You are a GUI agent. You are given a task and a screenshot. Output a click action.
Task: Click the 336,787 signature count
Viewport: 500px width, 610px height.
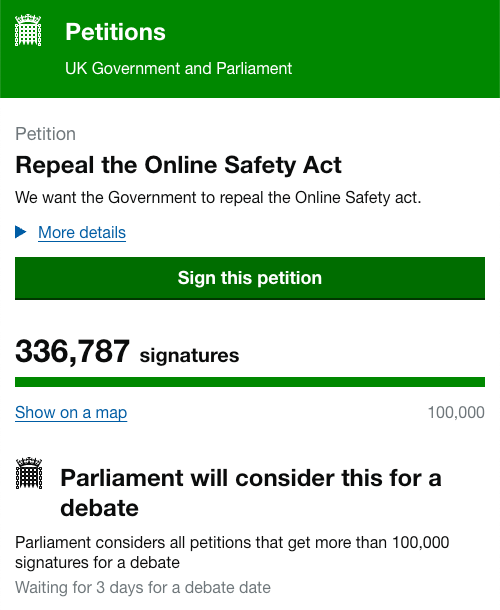pyautogui.click(x=72, y=351)
